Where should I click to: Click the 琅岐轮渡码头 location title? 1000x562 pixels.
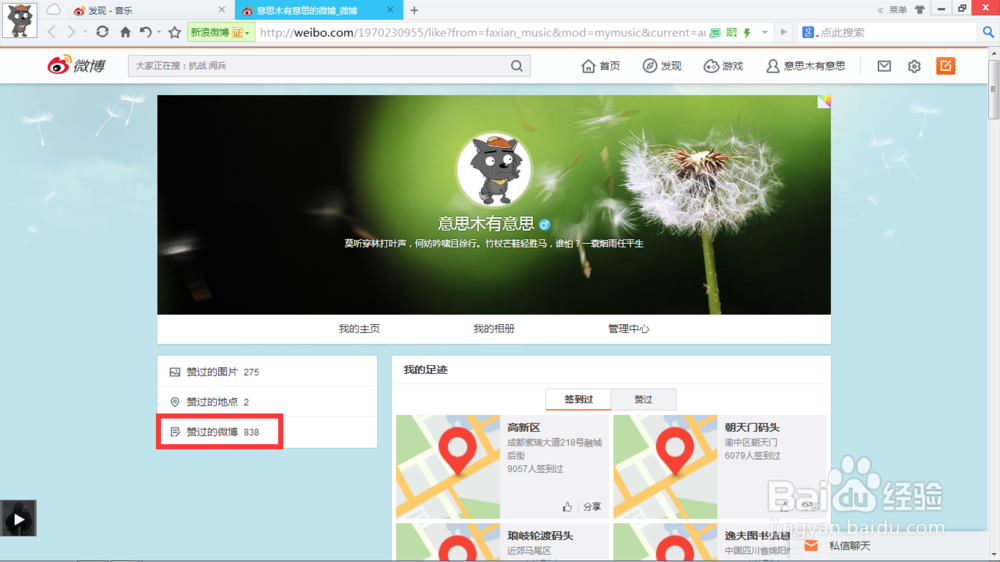pyautogui.click(x=540, y=536)
